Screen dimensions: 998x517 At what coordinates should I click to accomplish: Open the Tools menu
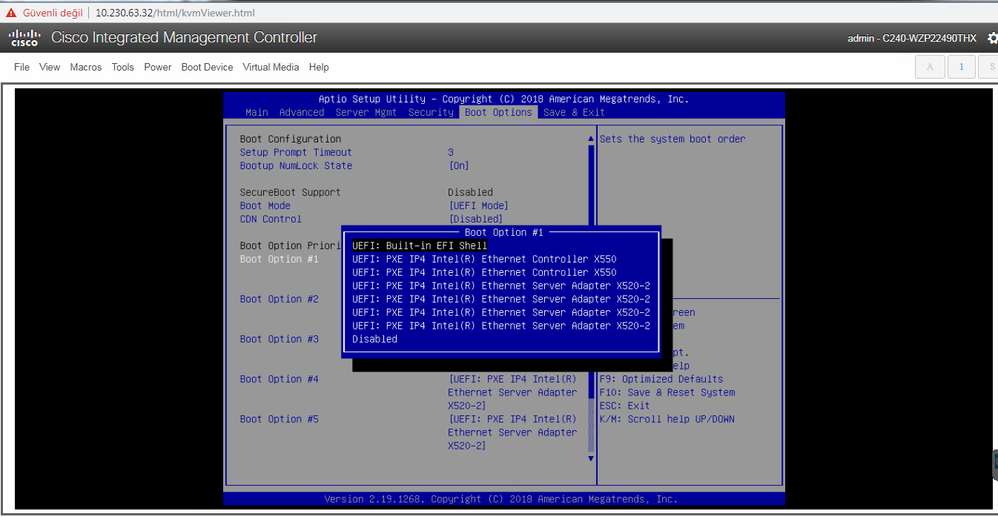coord(123,67)
